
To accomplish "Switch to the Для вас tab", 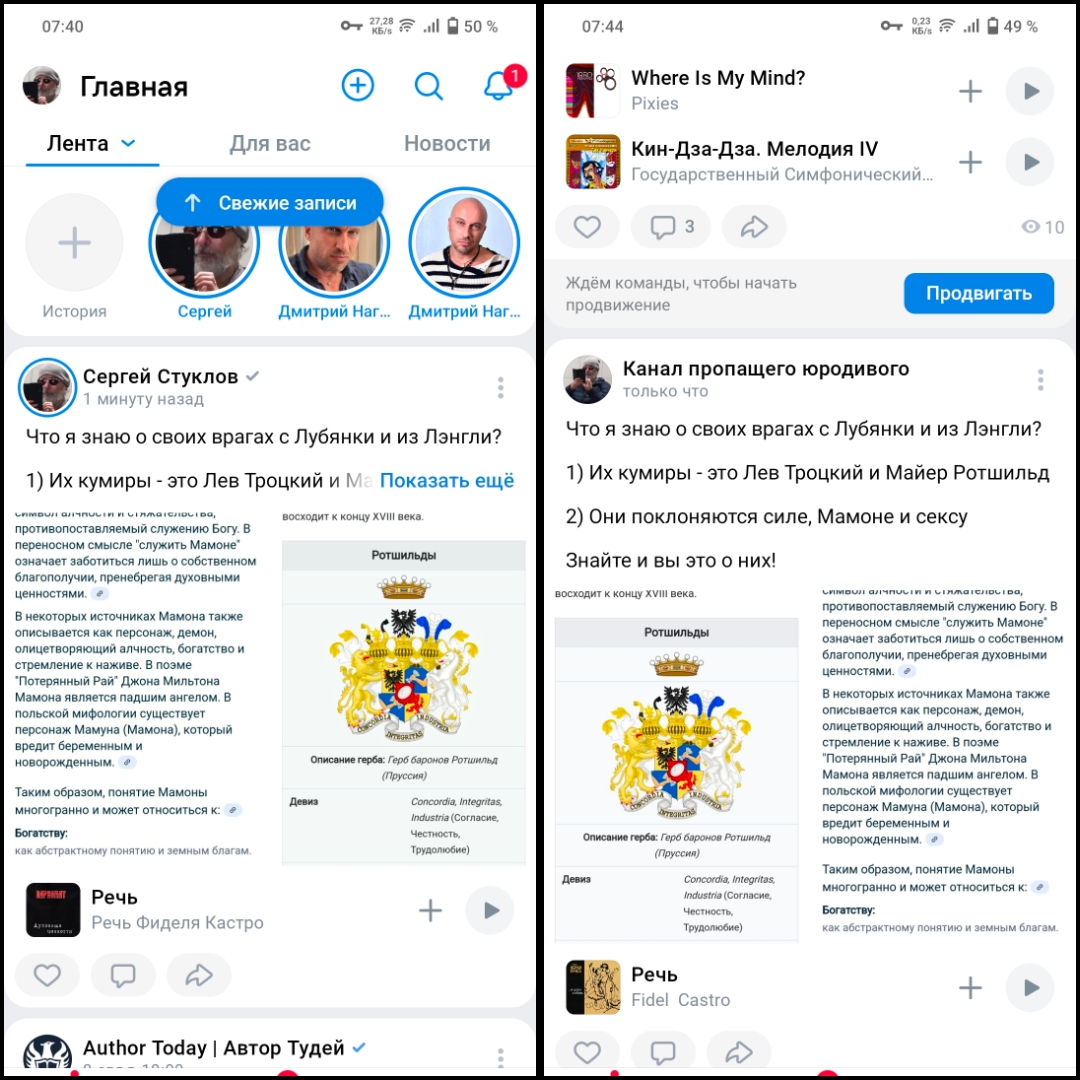I will [x=270, y=143].
